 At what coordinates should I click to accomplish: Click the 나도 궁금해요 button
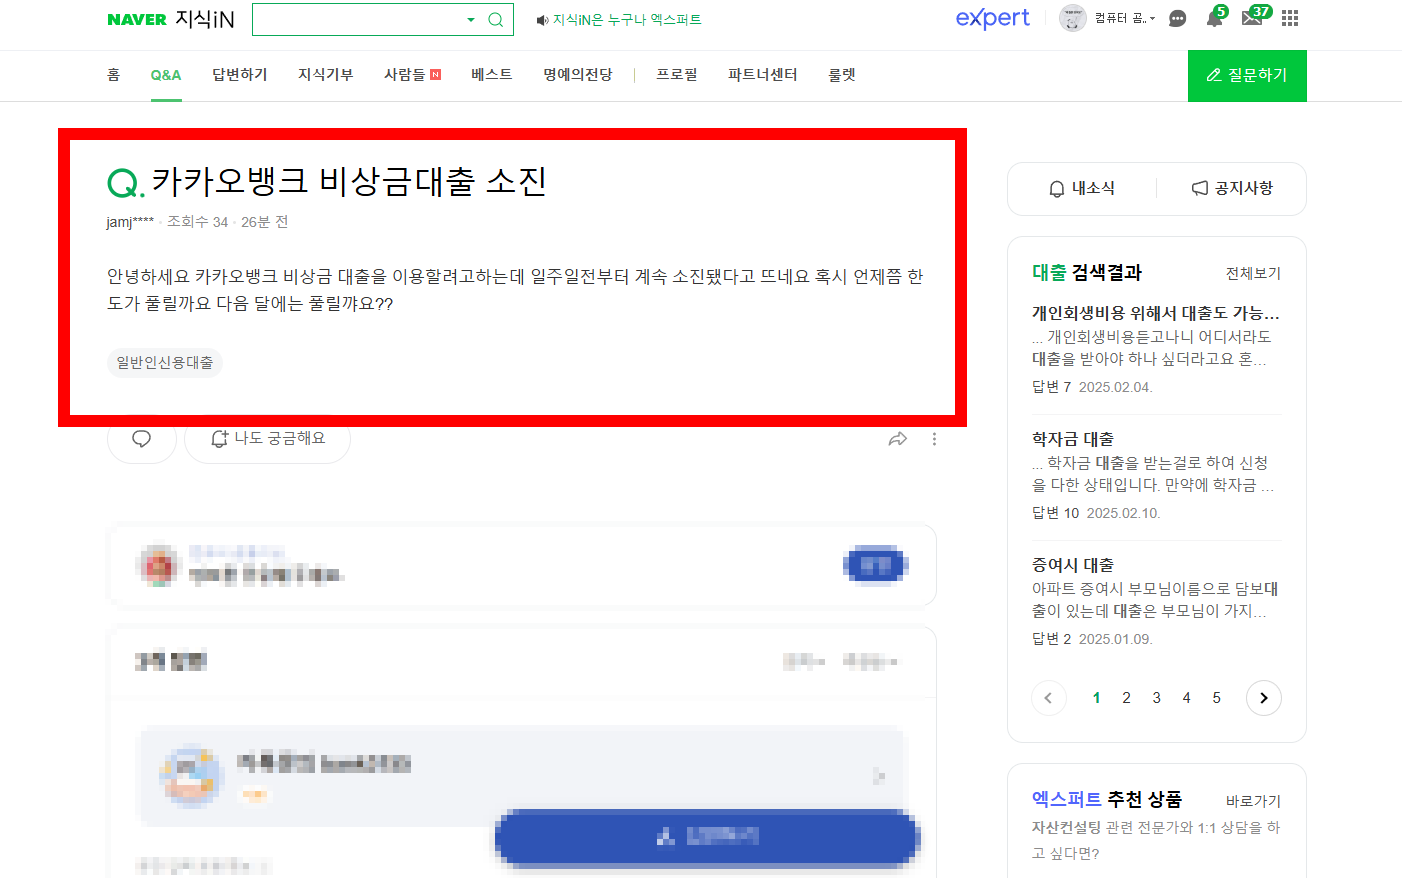coord(267,439)
